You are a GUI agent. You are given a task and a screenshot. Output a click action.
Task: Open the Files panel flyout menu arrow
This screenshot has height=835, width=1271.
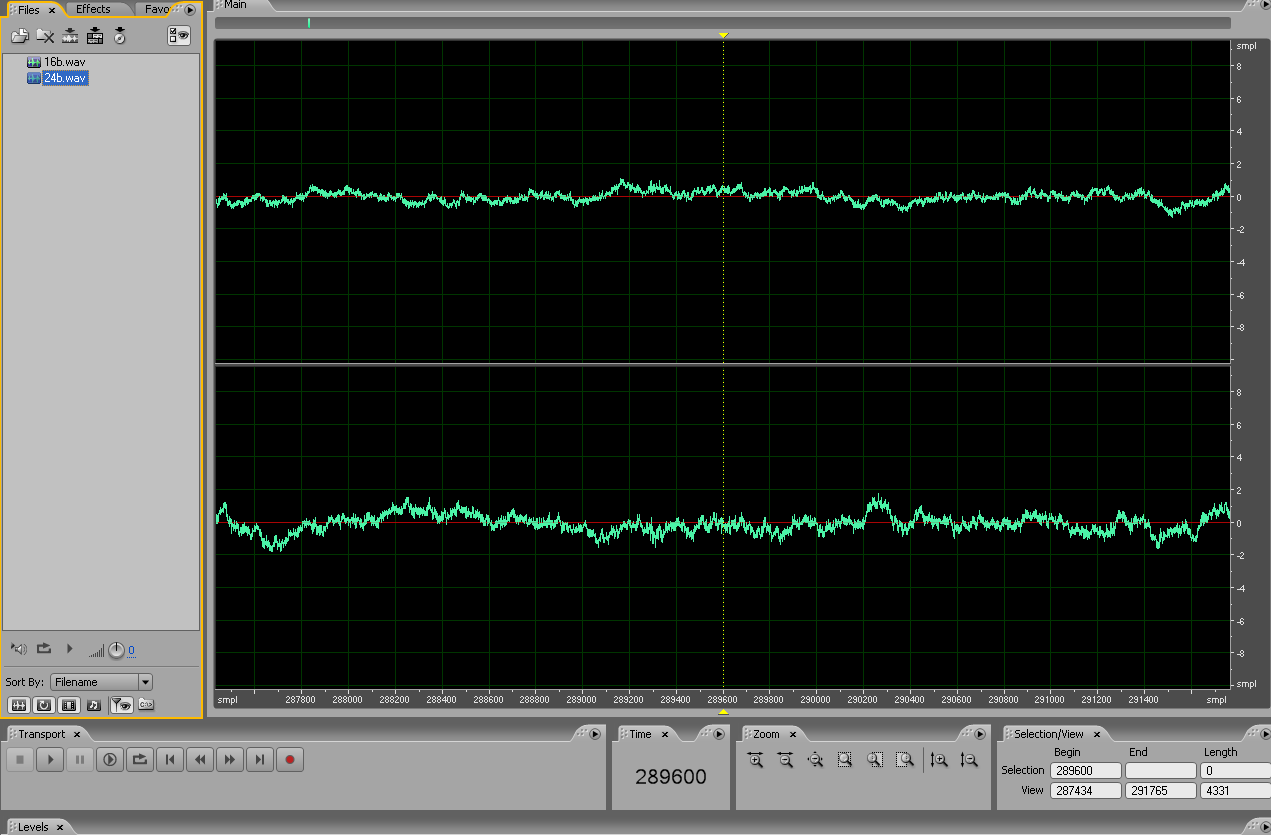190,10
